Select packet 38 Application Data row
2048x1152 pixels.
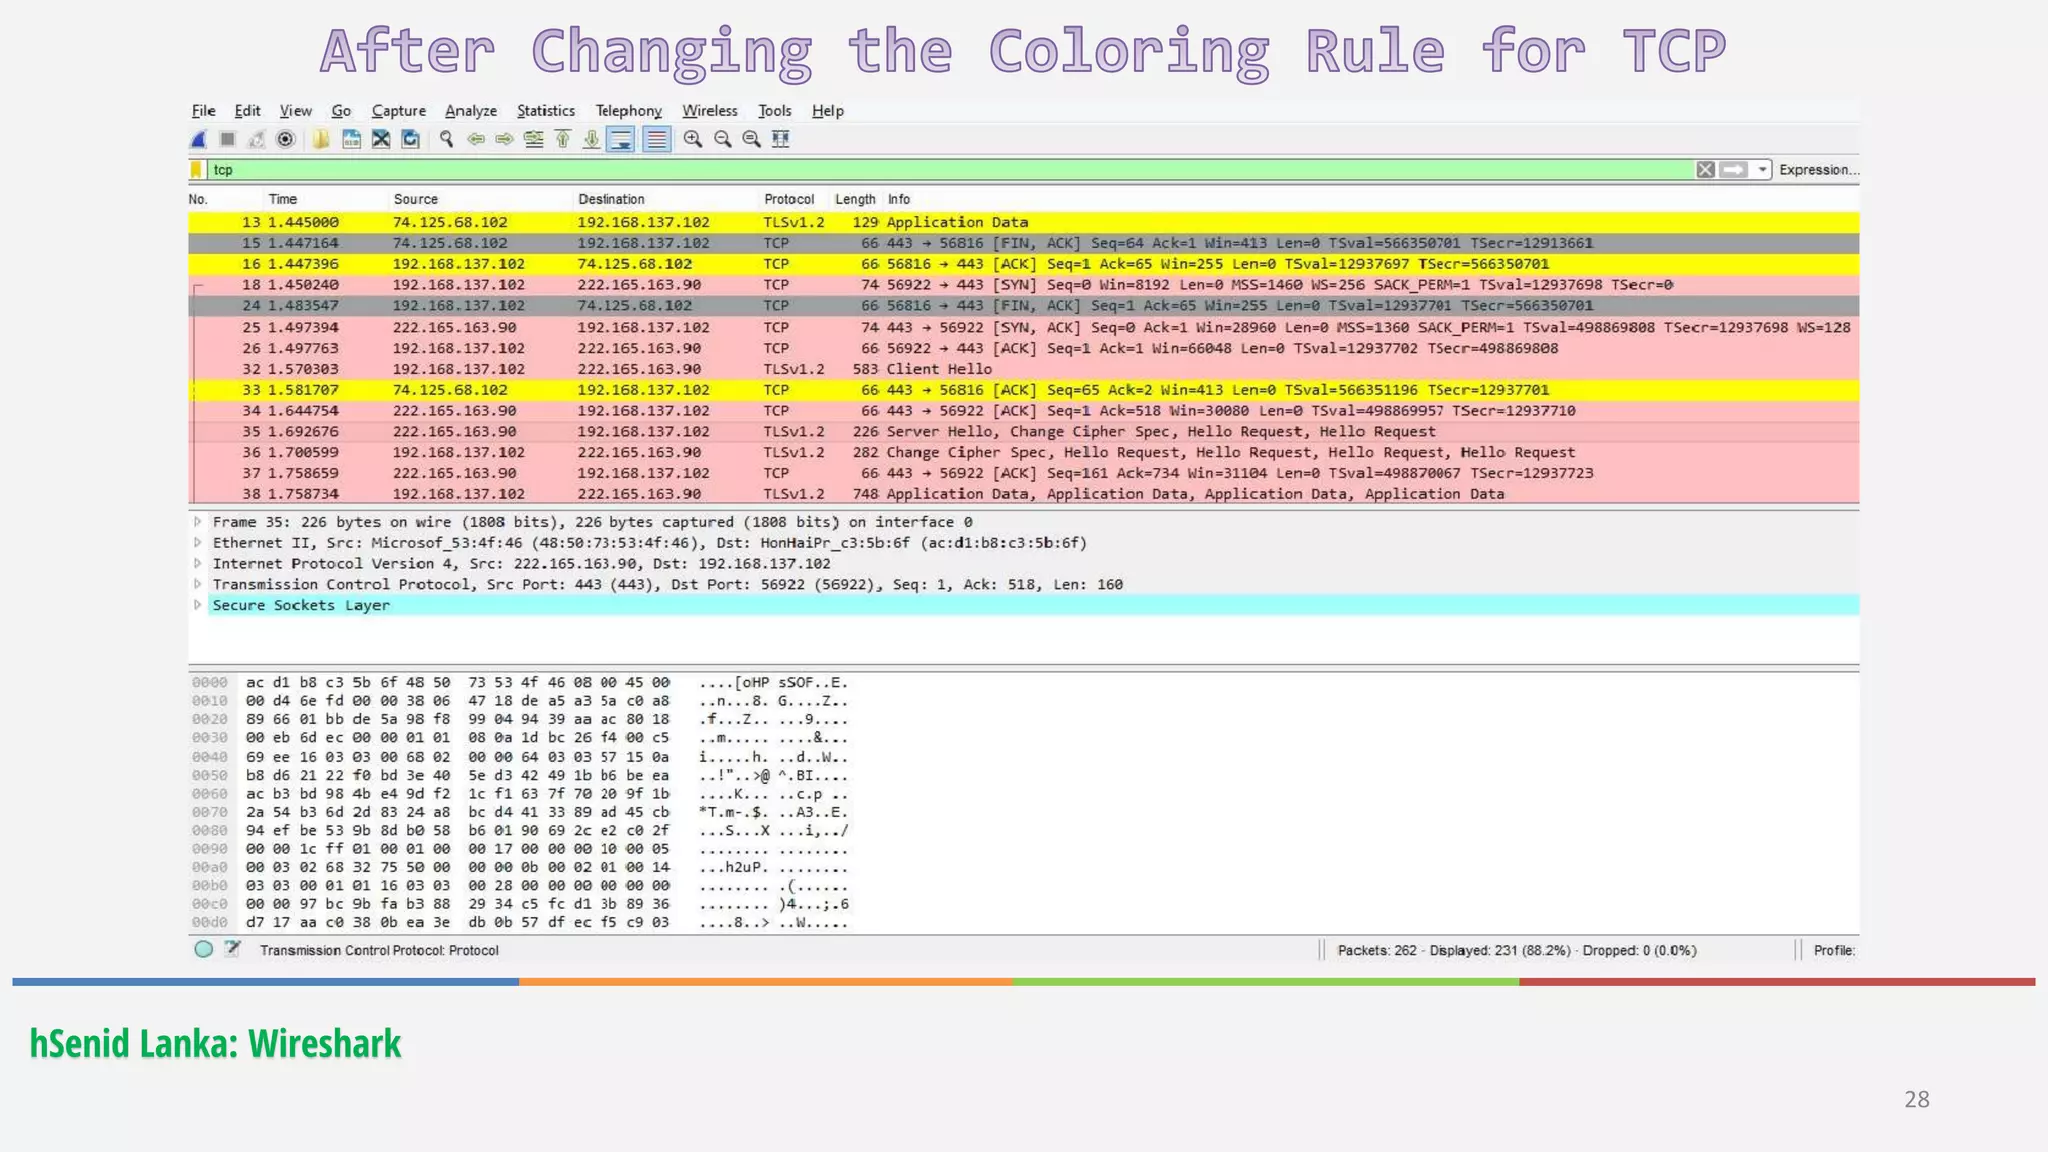click(x=1024, y=494)
